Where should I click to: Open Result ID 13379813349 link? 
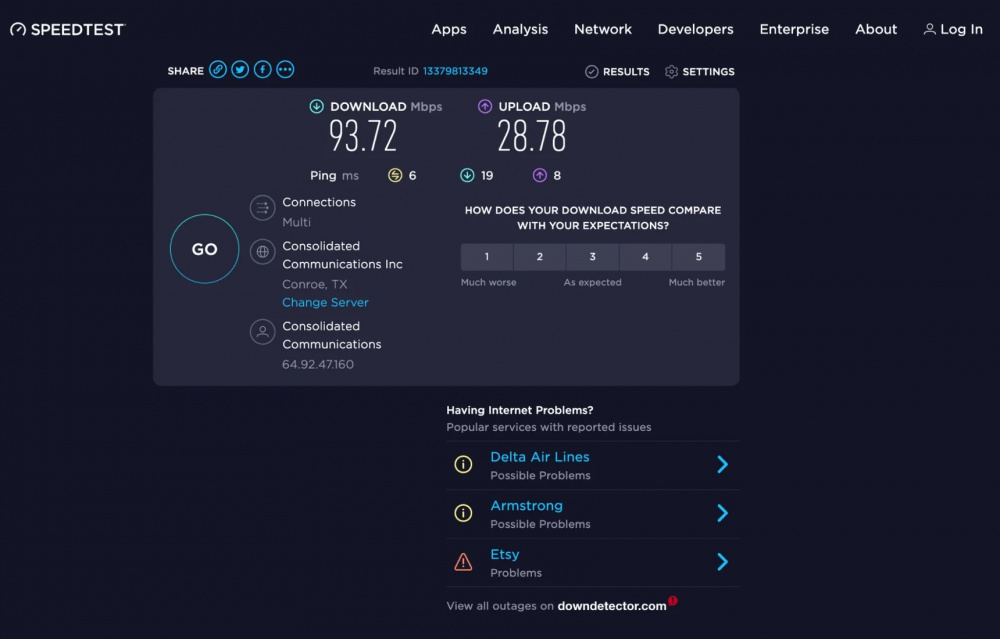[x=455, y=71]
